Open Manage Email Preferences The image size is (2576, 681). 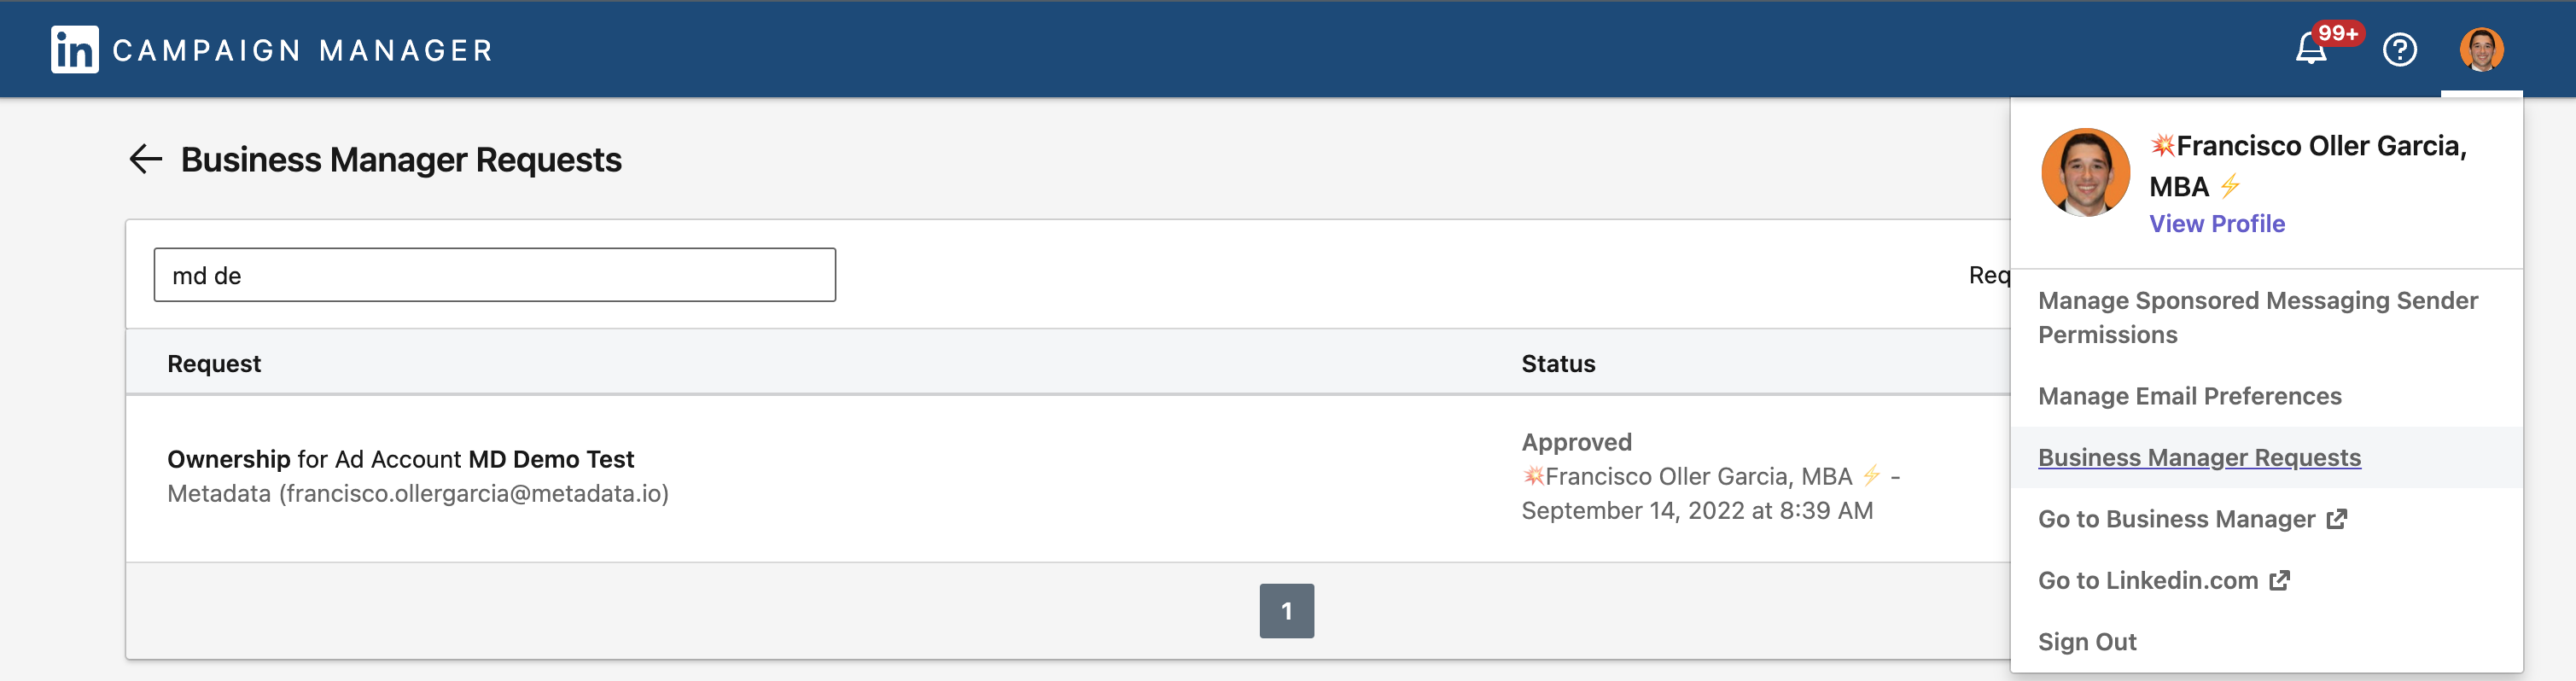pyautogui.click(x=2190, y=395)
